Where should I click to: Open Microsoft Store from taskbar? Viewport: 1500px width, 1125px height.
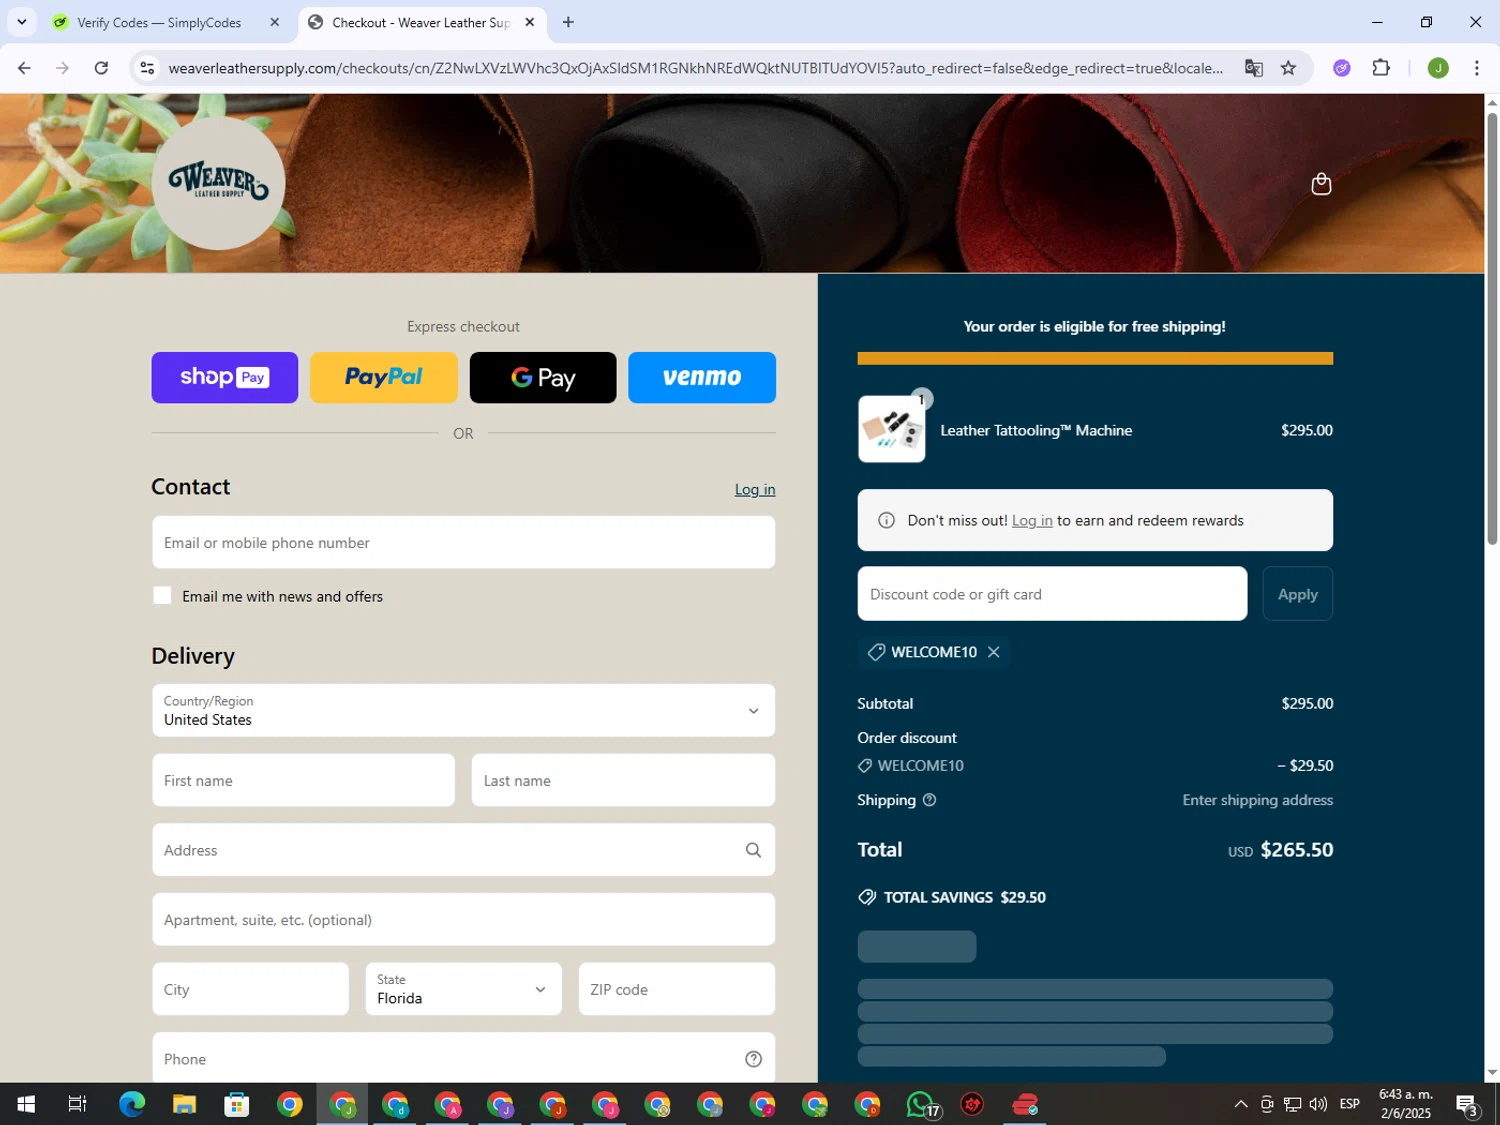tap(237, 1104)
